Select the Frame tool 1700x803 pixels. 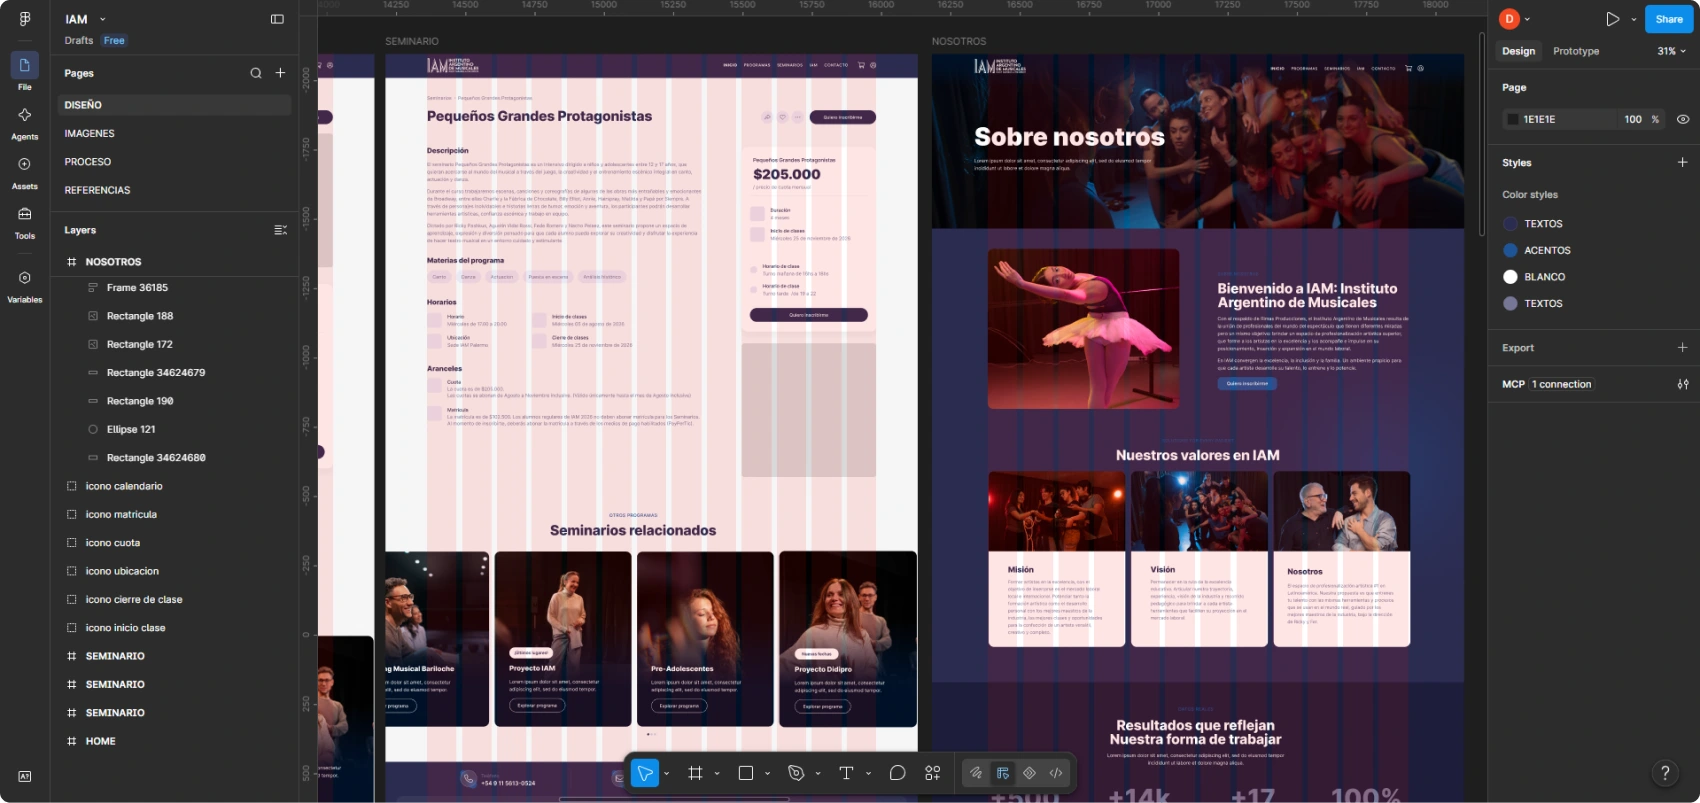(695, 773)
